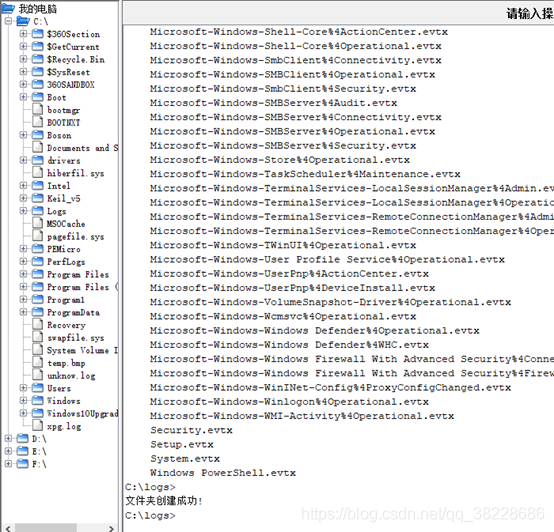Click the hiberfil.sys file icon
The image size is (554, 532).
tap(38, 172)
